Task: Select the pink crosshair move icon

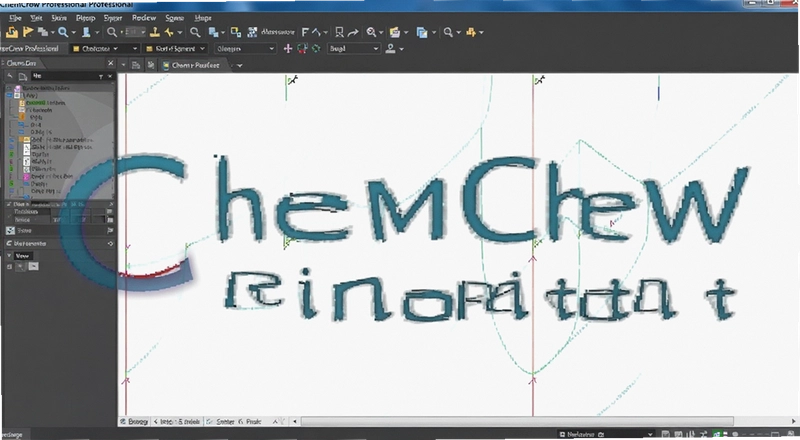Action: pos(288,48)
